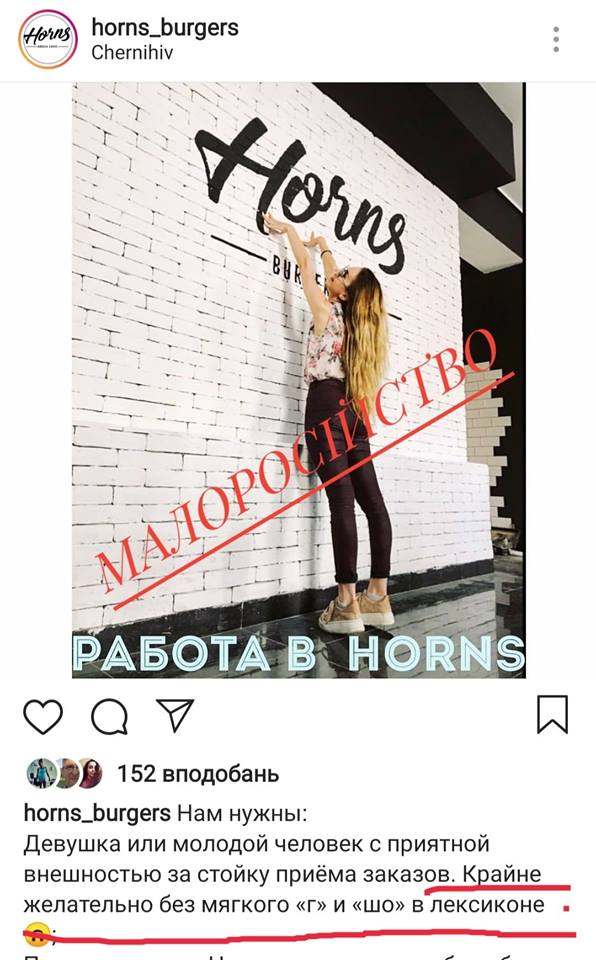Tap first liker's avatar thumbnail
This screenshot has height=960, width=596.
40,773
